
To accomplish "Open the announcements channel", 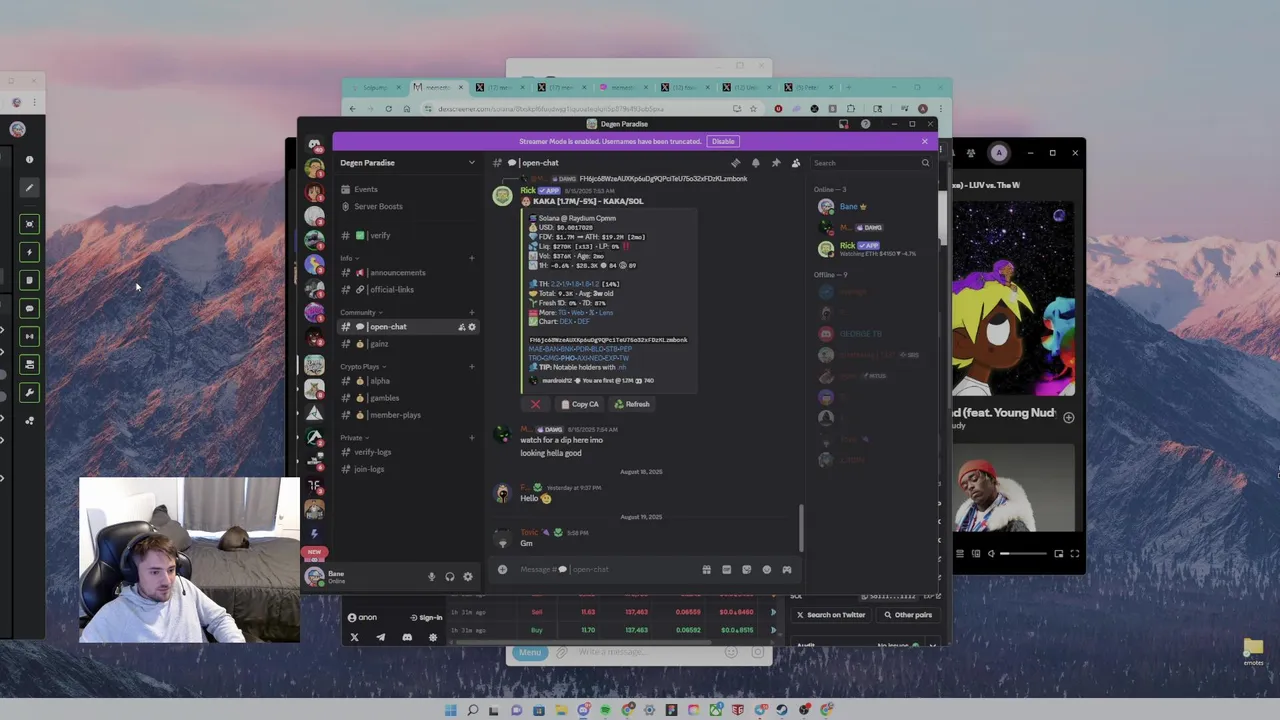I will [x=407, y=272].
